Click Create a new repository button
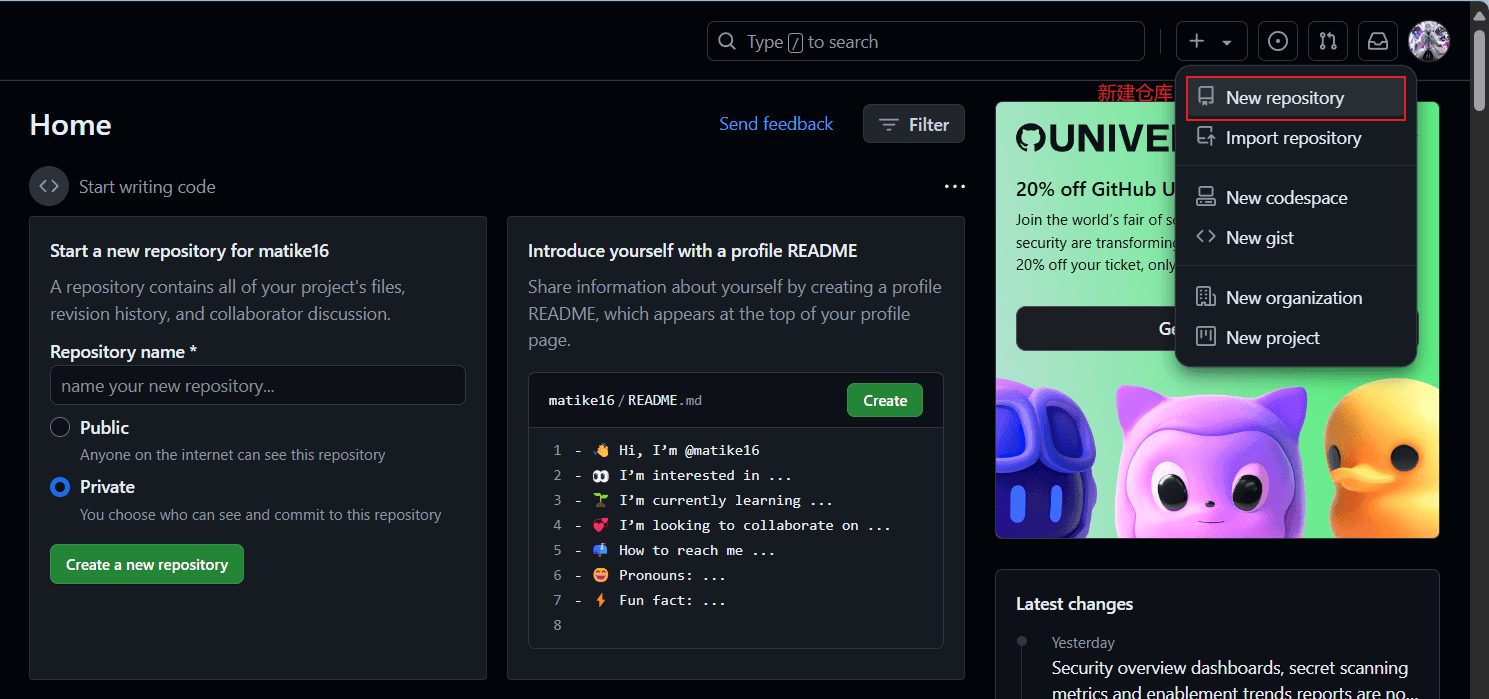This screenshot has height=699, width=1489. click(147, 564)
